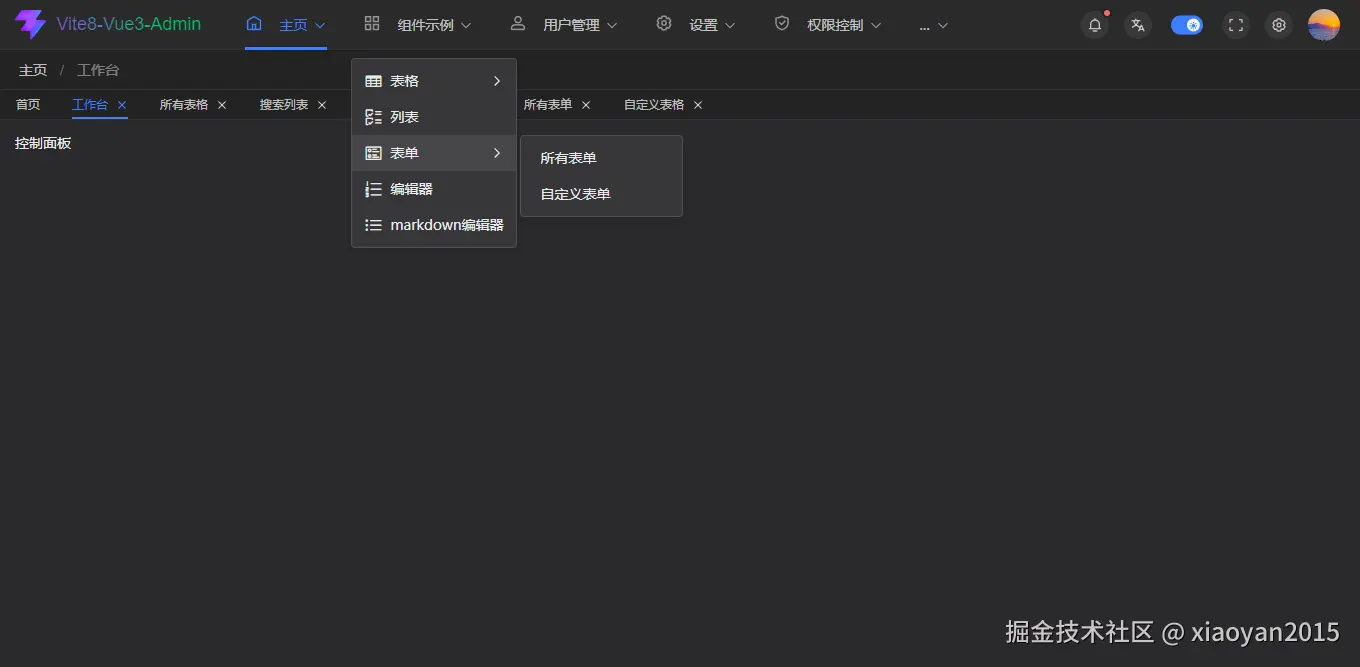Switch to the 搜索列表 tab
The height and width of the screenshot is (667, 1360).
pos(284,105)
